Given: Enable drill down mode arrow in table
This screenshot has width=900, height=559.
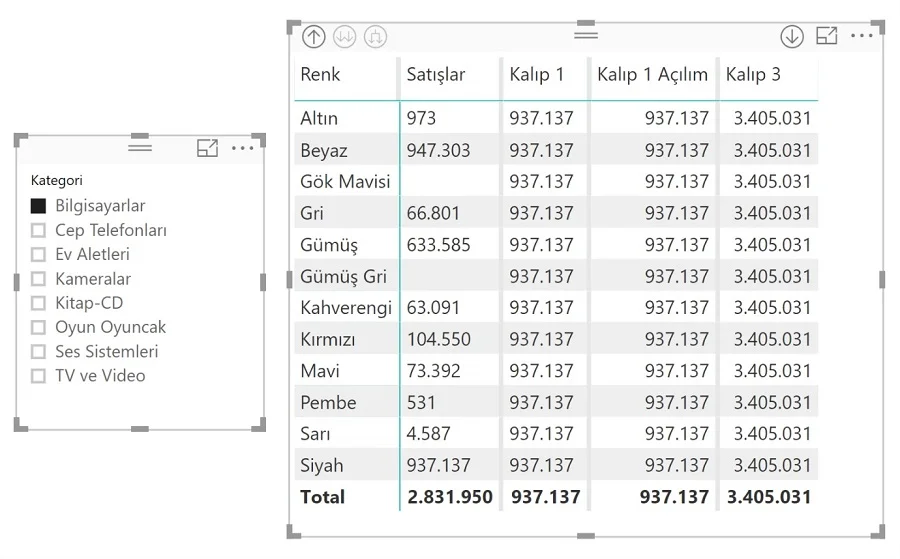Looking at the screenshot, I should click(x=792, y=37).
